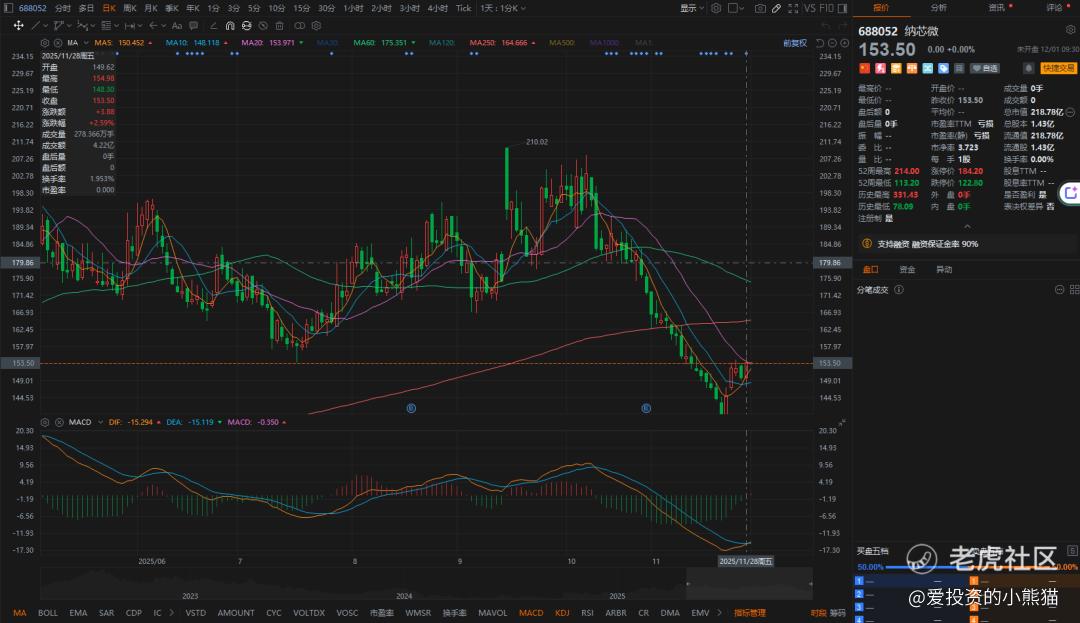Open chart settings hexagon gear icon
Viewport: 1080px width, 623px height.
click(716, 8)
